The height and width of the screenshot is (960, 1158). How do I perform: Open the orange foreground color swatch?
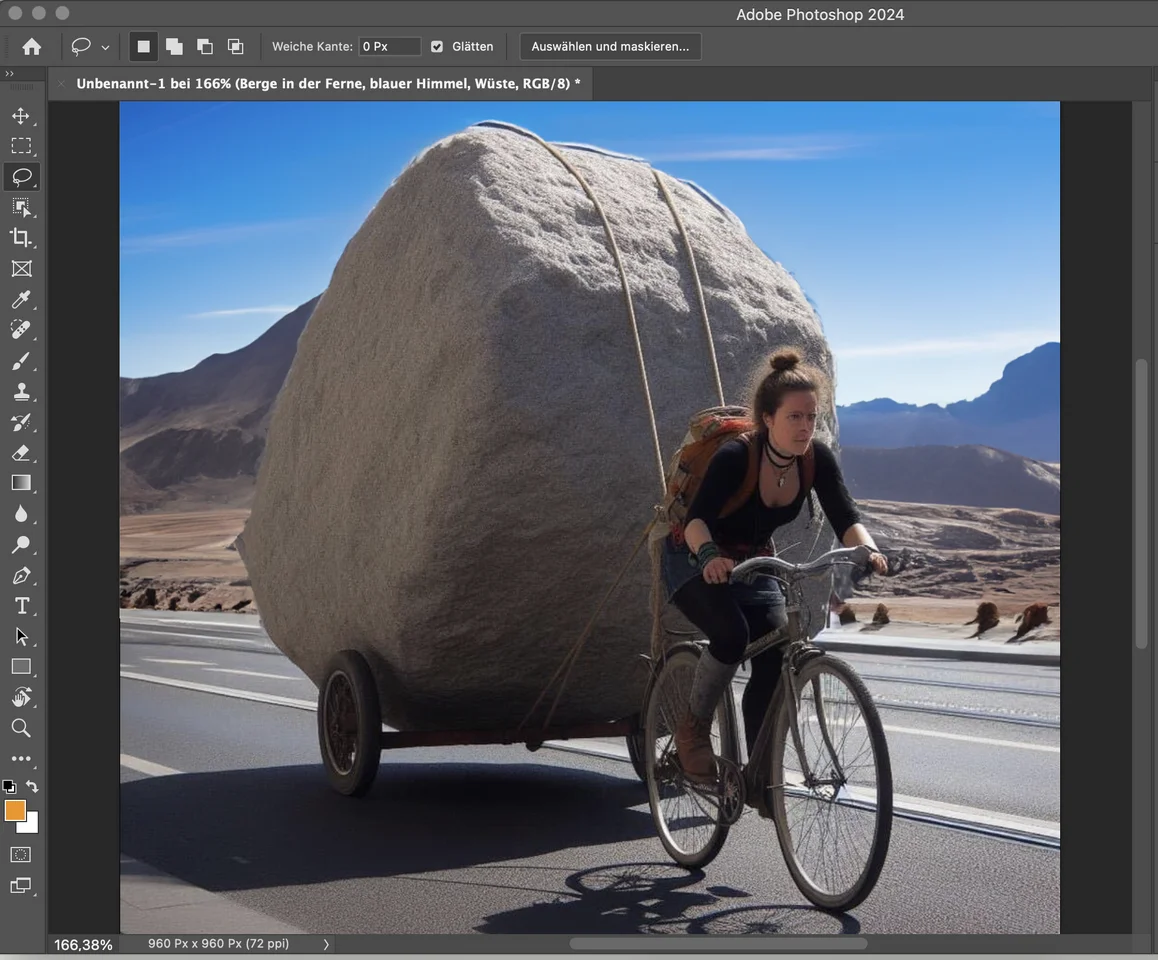point(15,811)
